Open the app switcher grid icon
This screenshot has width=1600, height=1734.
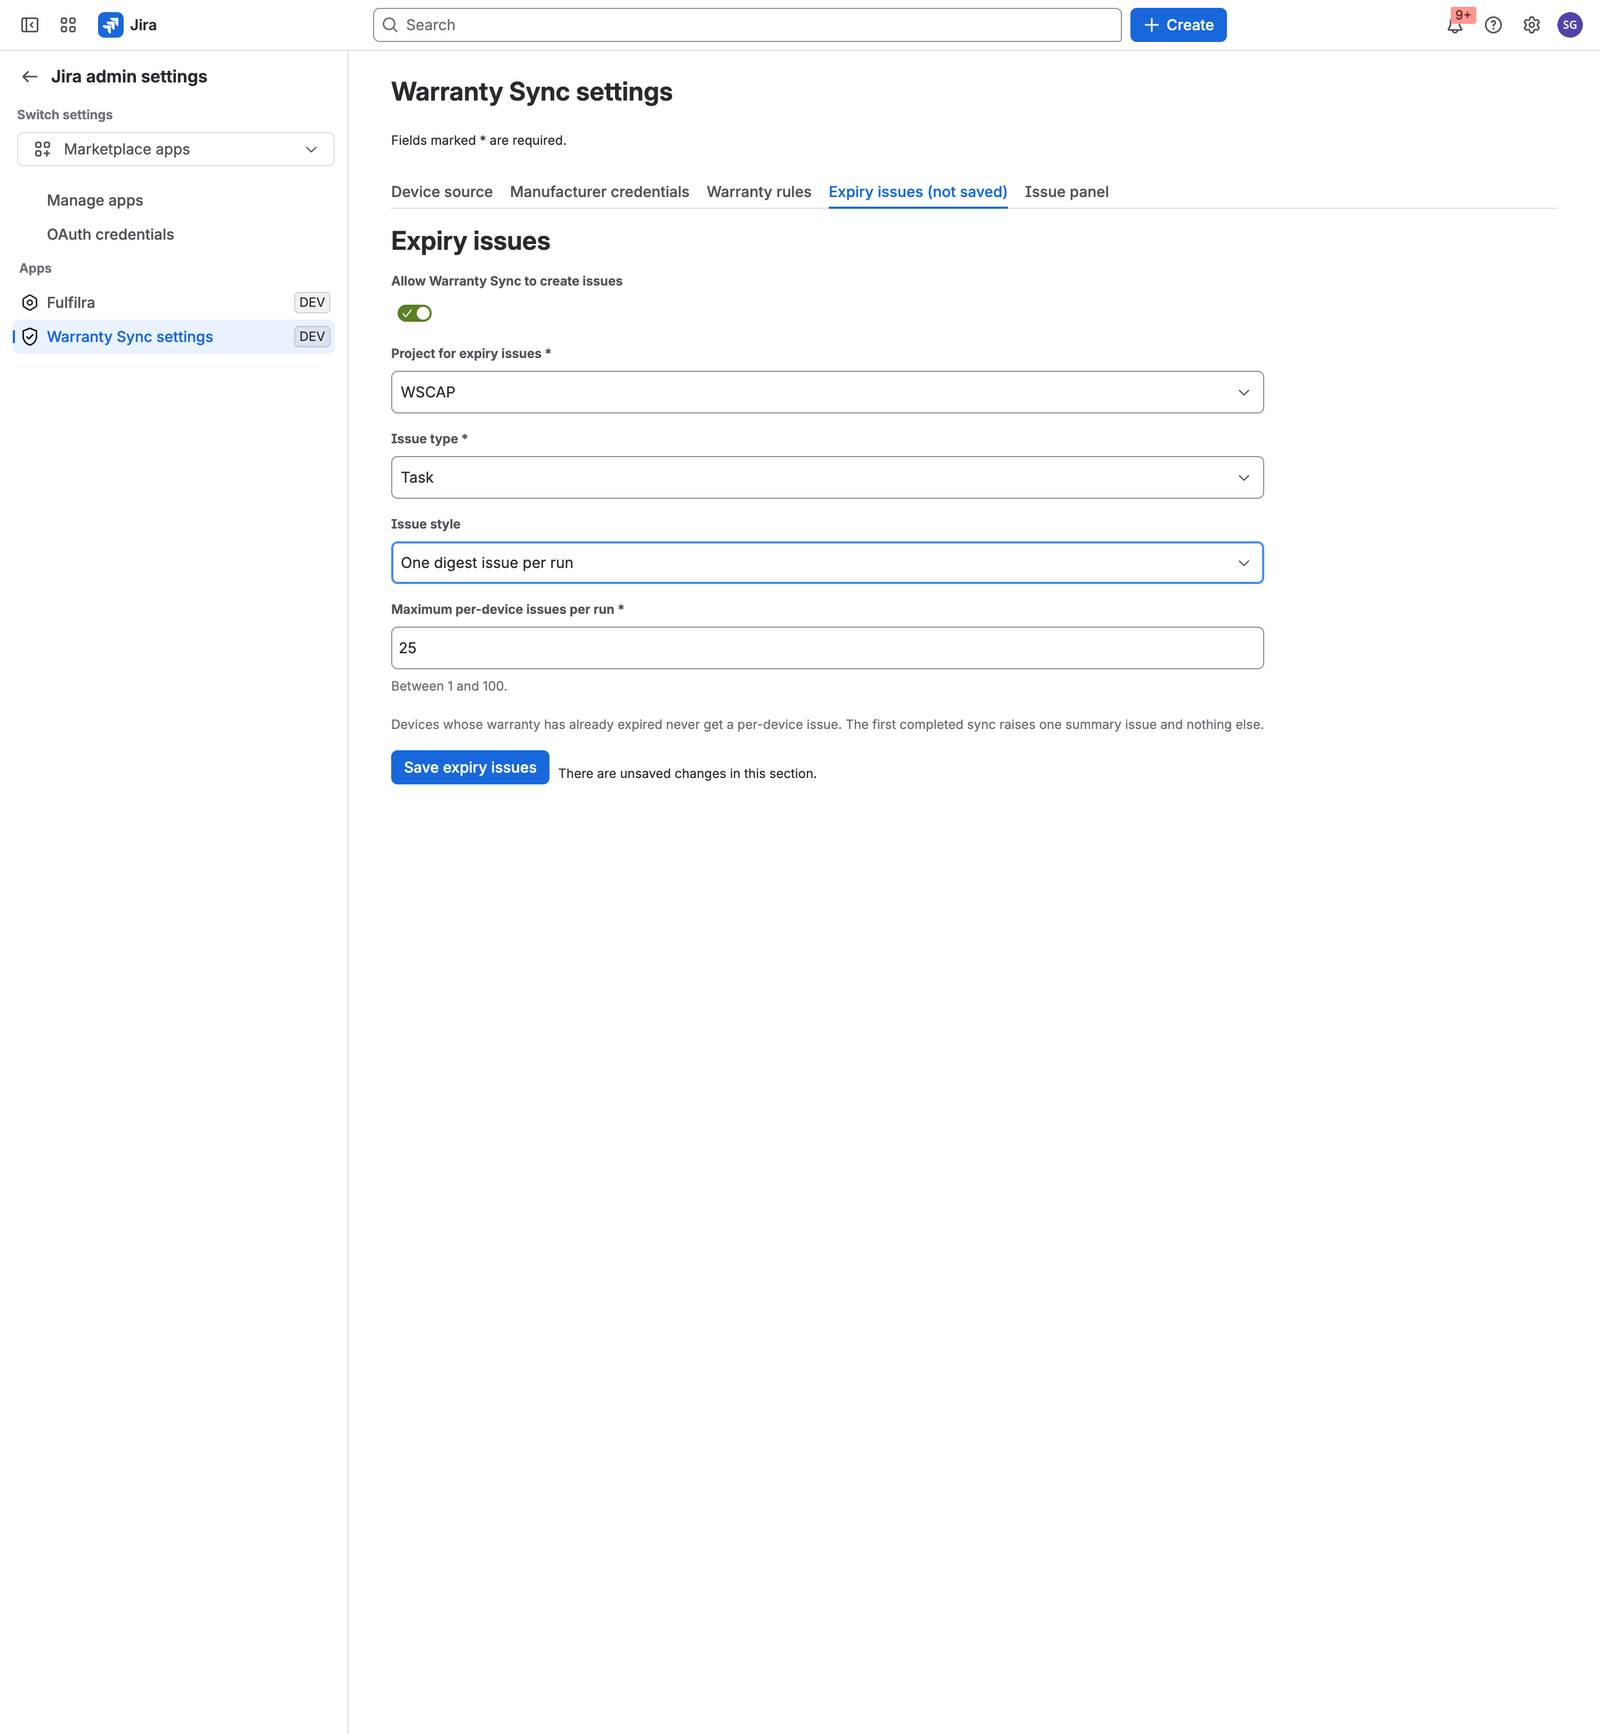(68, 25)
